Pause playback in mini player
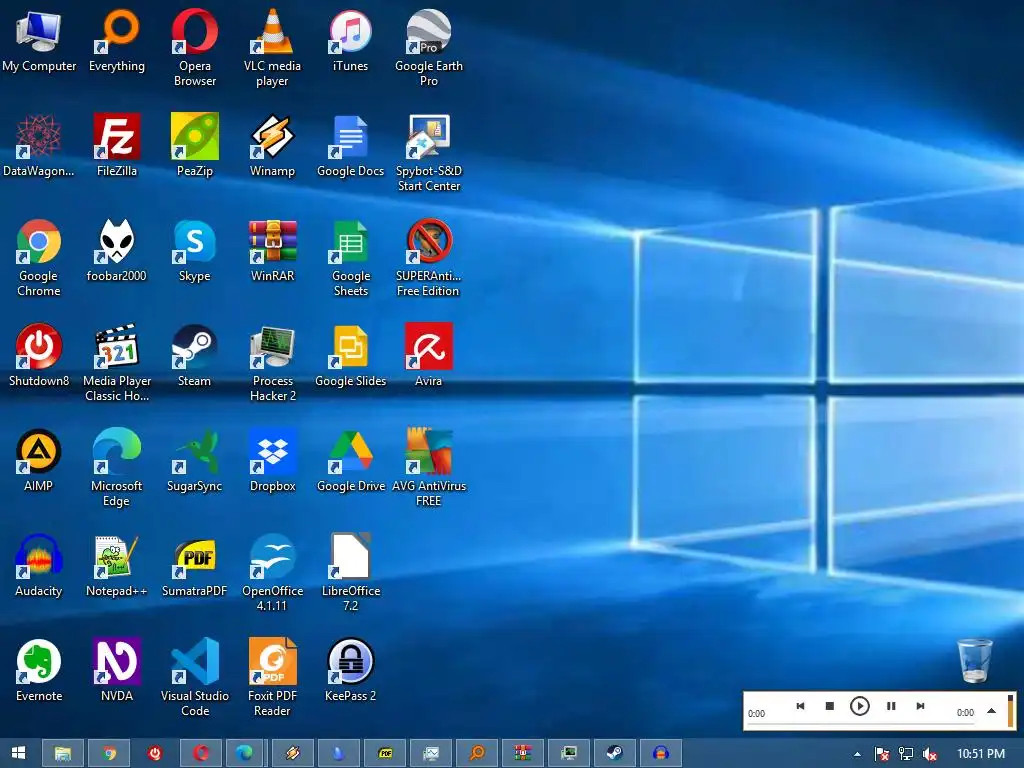This screenshot has height=768, width=1024. coord(891,706)
